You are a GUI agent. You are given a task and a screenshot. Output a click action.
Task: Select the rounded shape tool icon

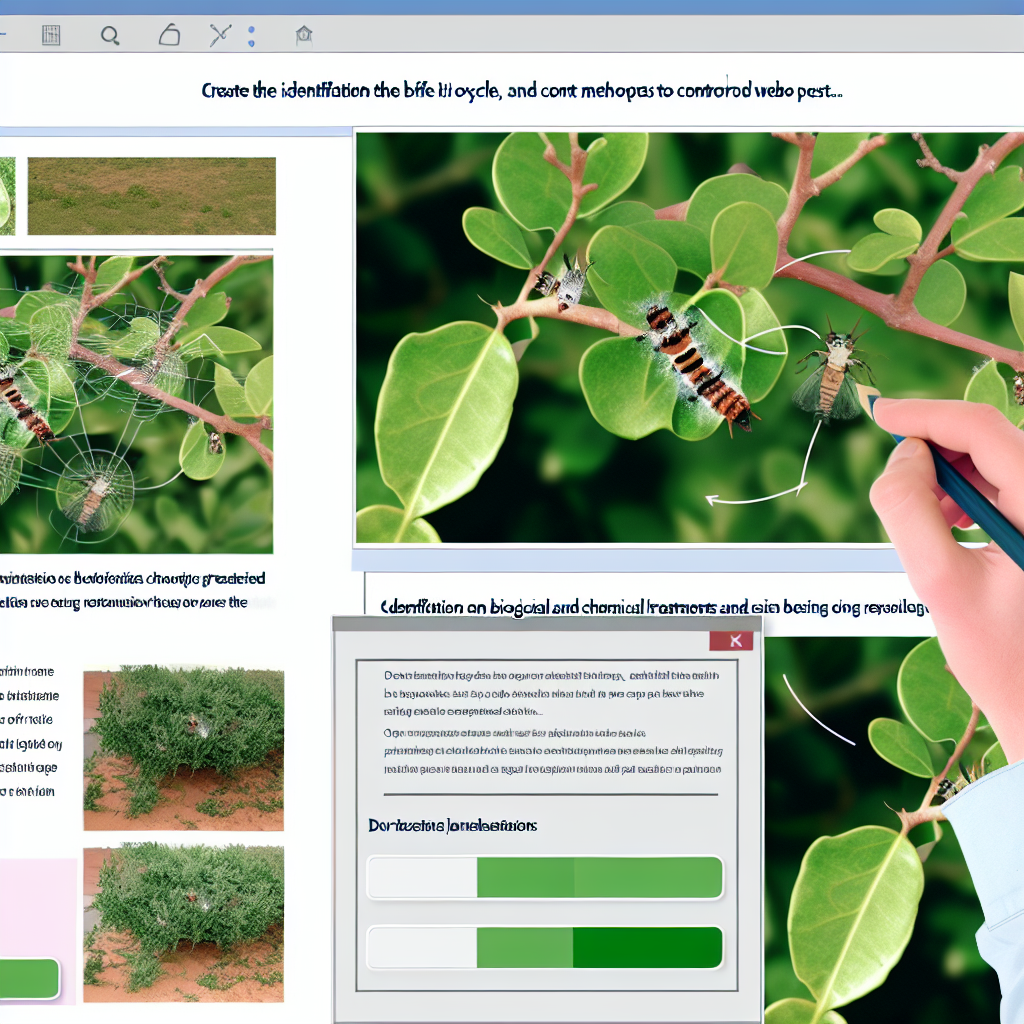click(169, 37)
